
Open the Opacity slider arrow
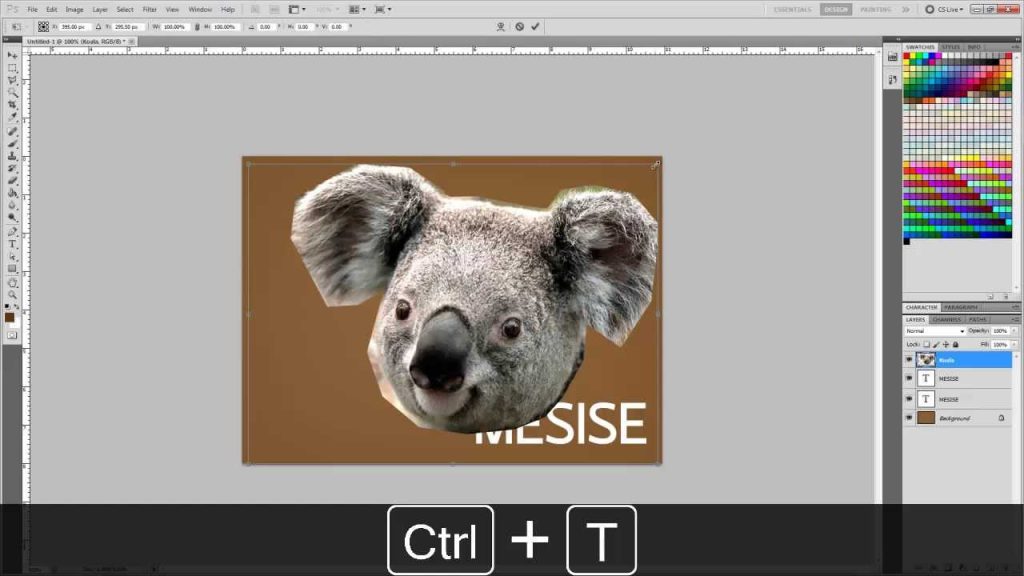(x=1014, y=331)
